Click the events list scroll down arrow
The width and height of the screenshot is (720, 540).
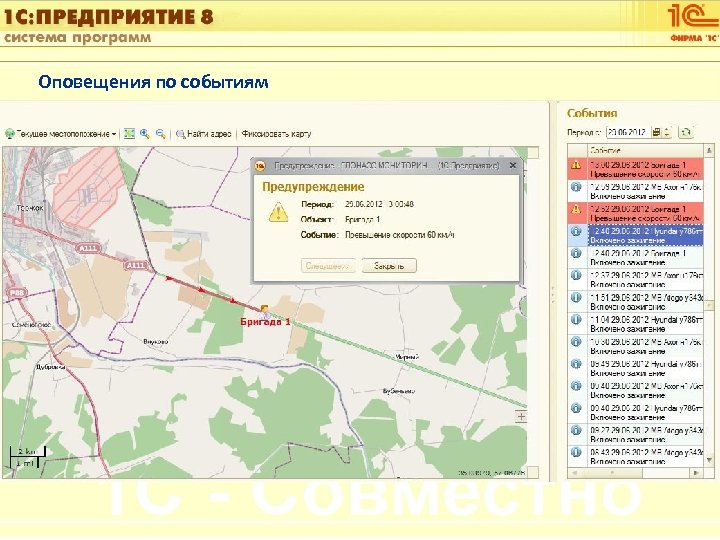(x=709, y=461)
